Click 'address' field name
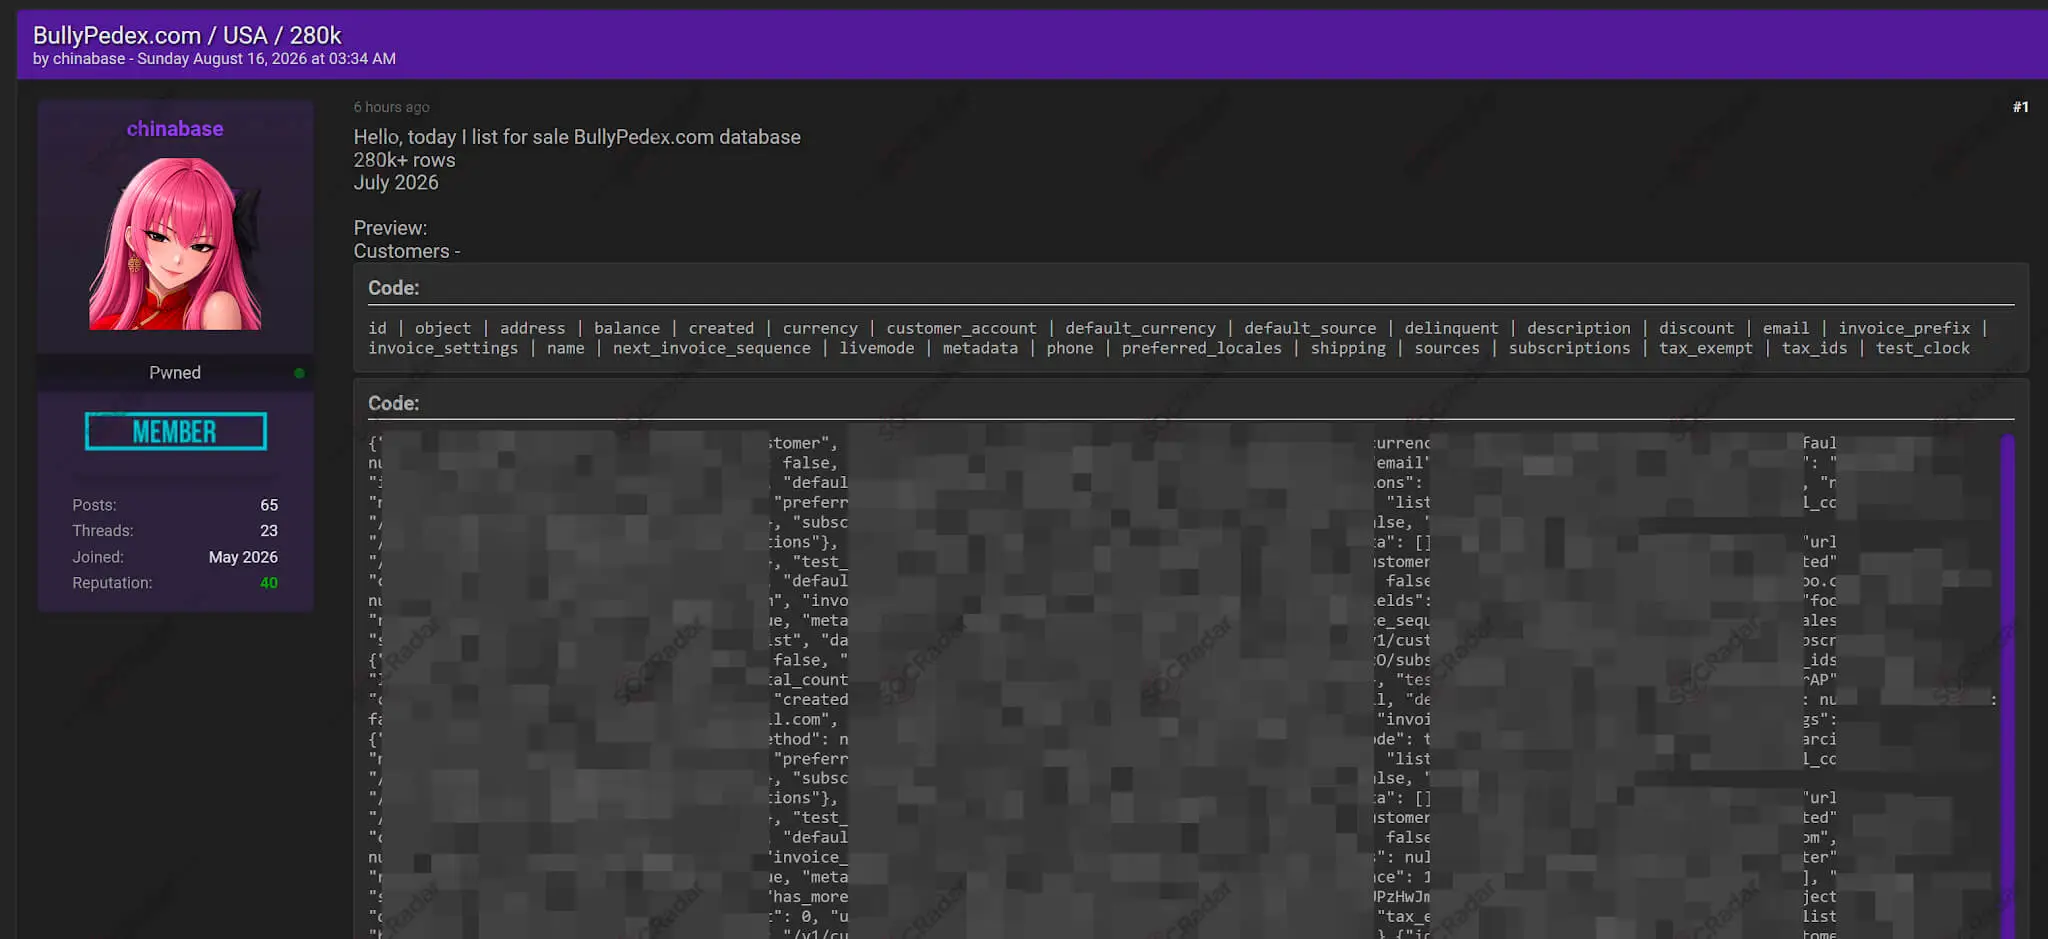Image resolution: width=2048 pixels, height=939 pixels. [532, 328]
